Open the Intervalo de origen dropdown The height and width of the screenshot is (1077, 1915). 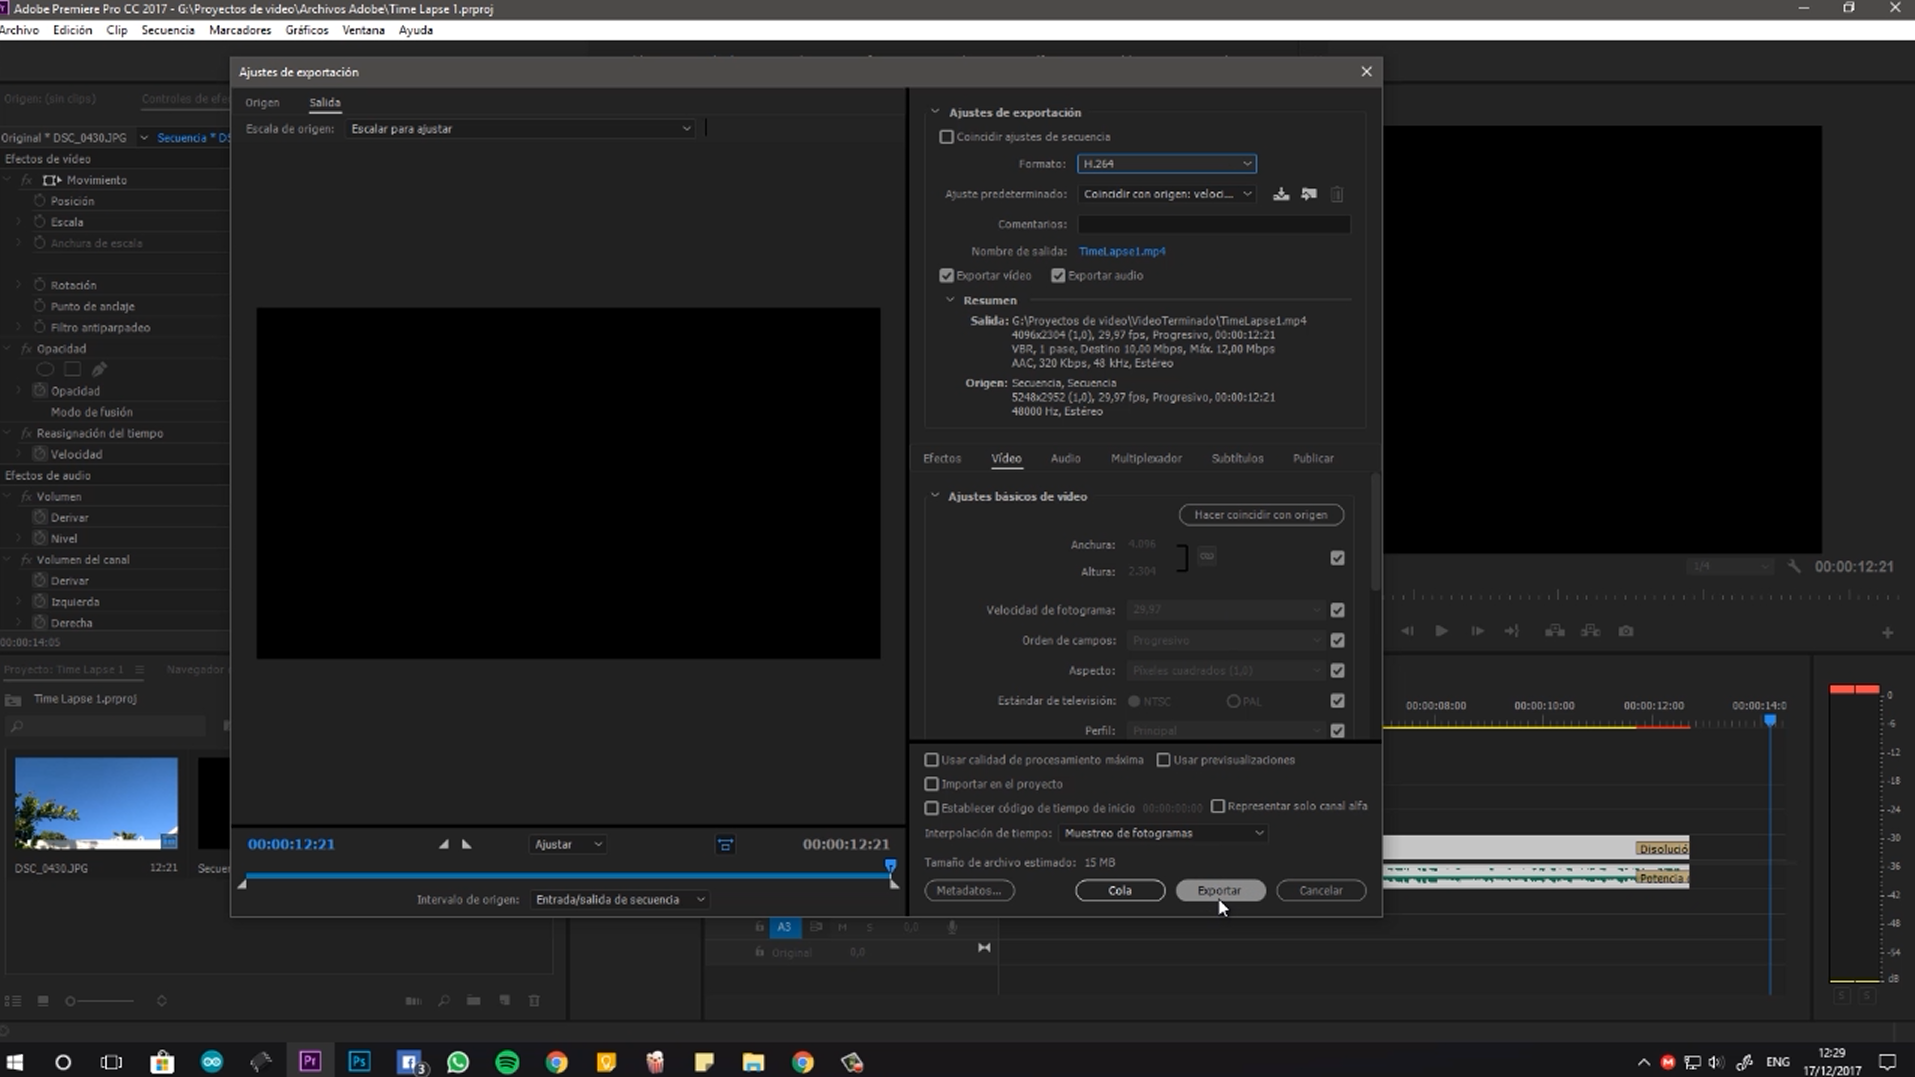(620, 900)
